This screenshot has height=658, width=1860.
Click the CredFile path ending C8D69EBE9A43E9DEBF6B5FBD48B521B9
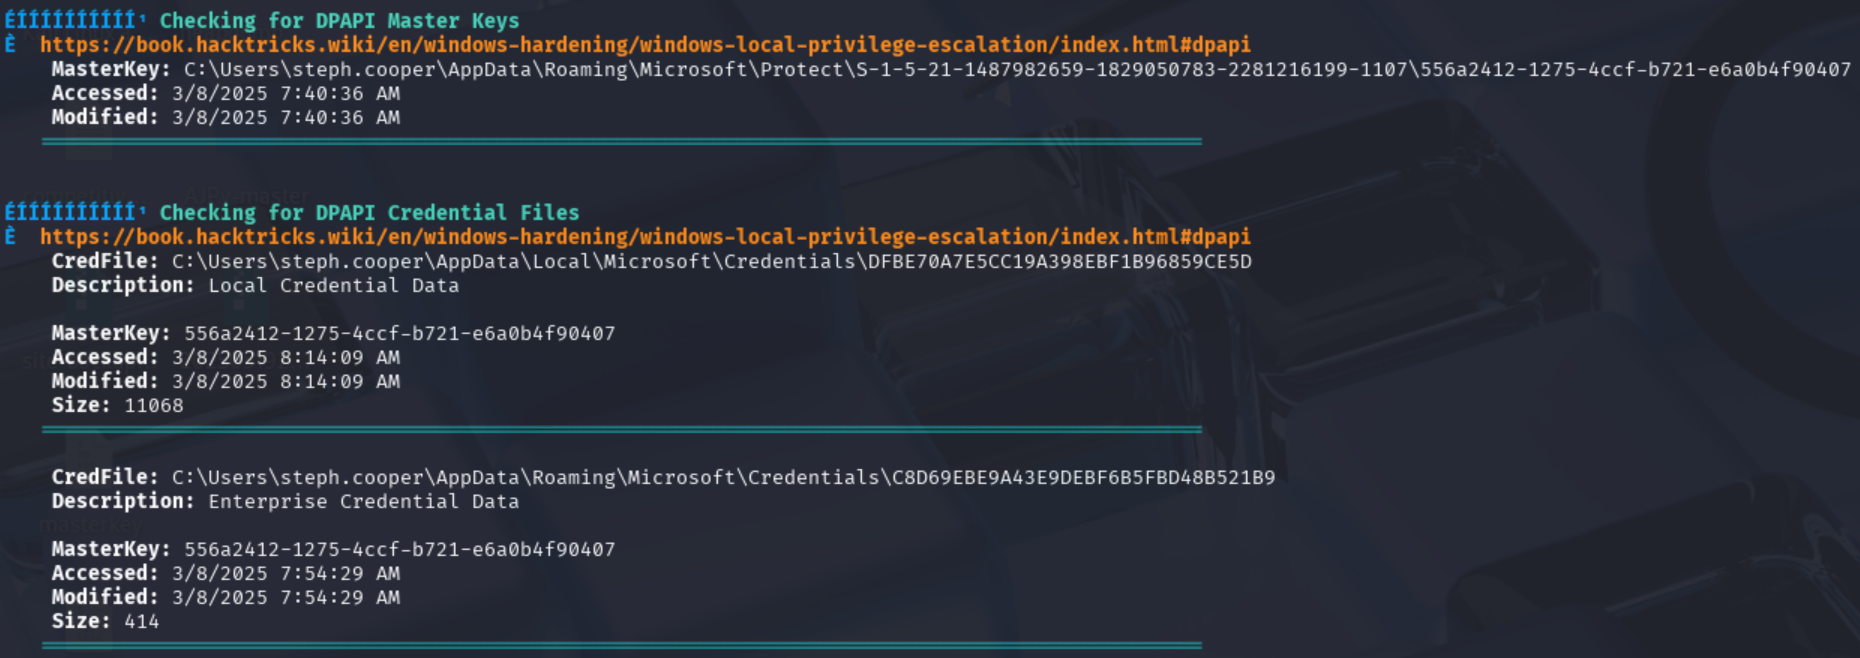click(x=724, y=477)
